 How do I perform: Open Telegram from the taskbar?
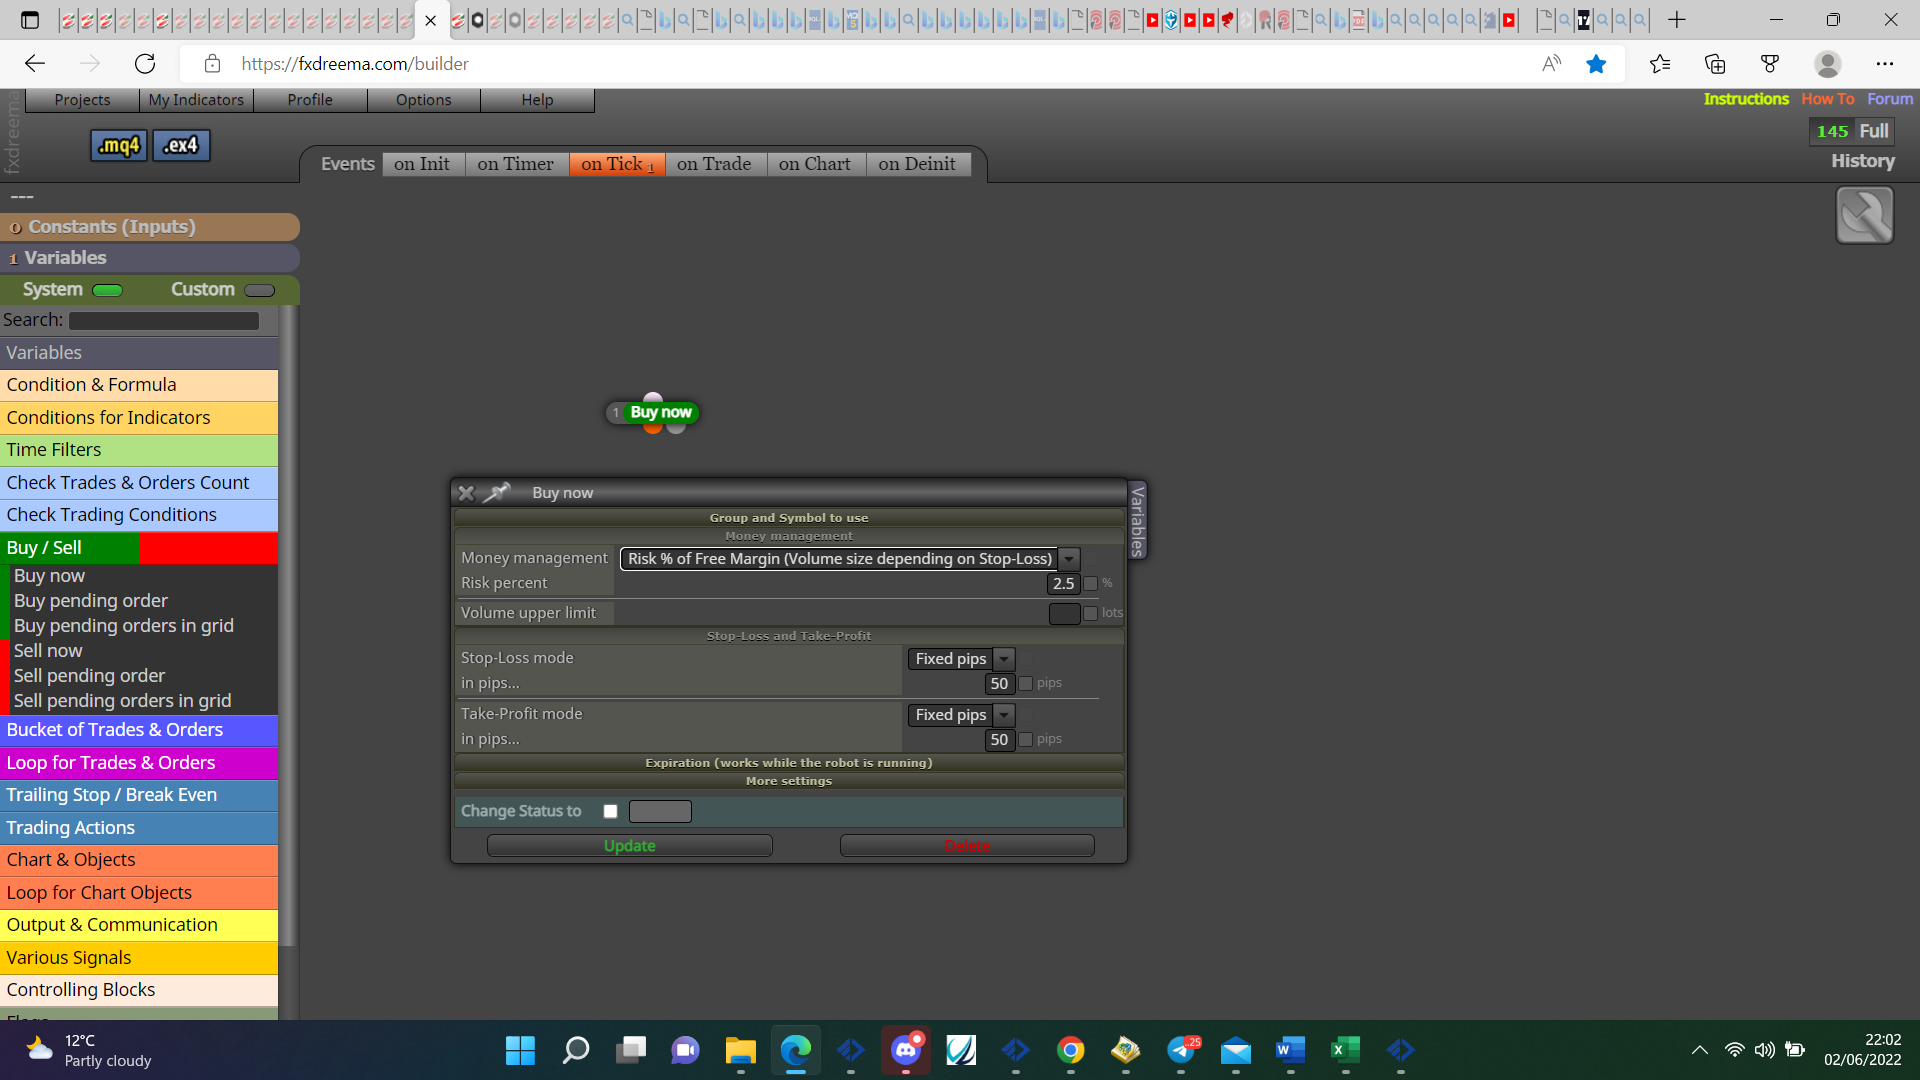tap(1181, 1050)
